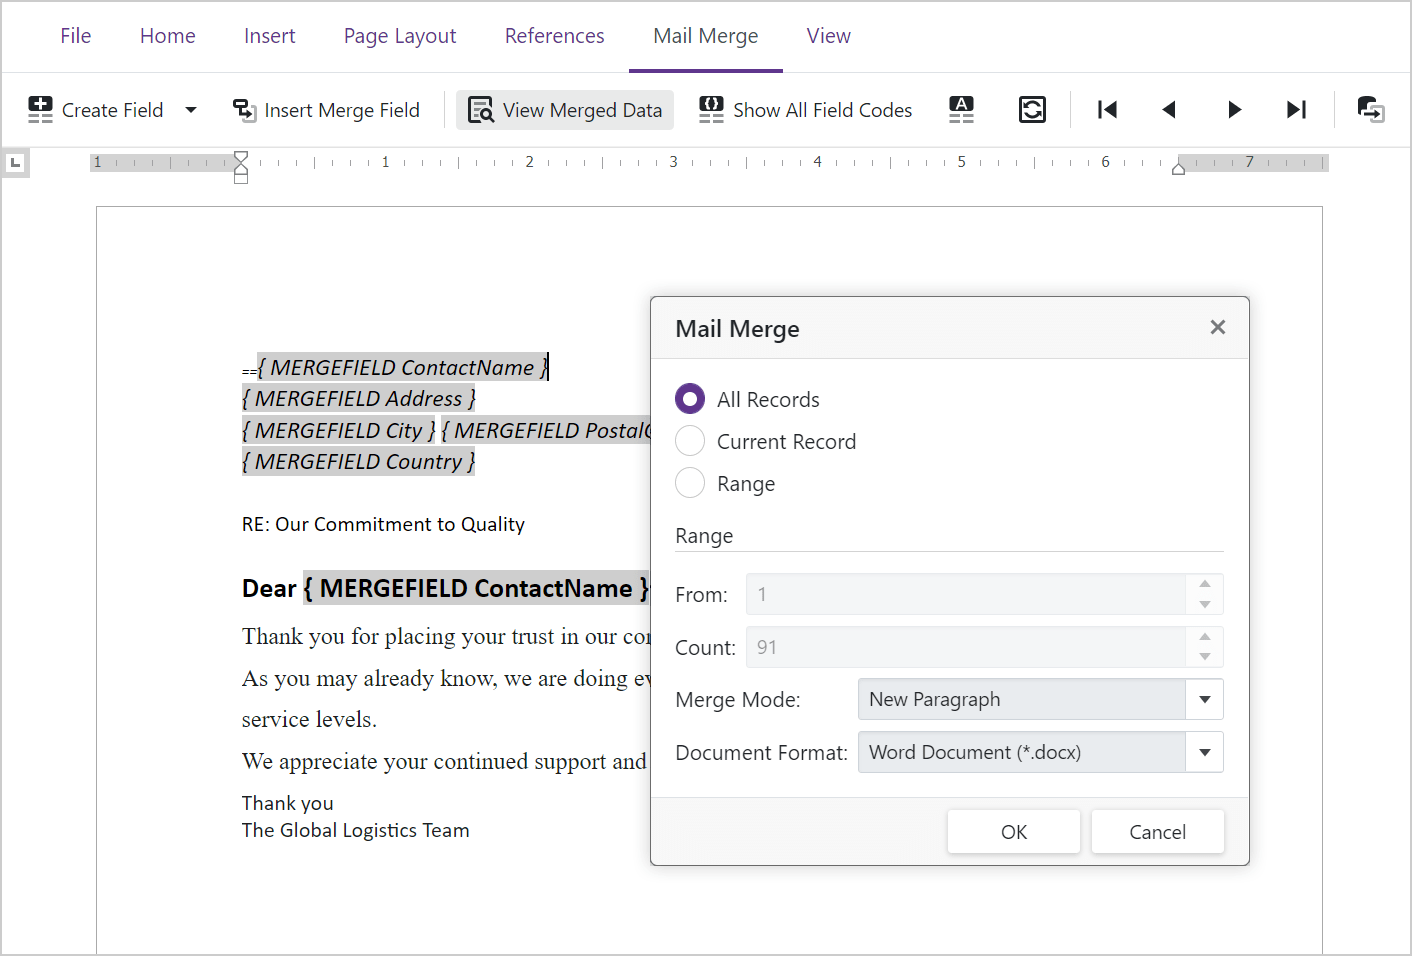Select the Insert Merge Field icon
Screen dimensions: 1412x956
pyautogui.click(x=244, y=110)
